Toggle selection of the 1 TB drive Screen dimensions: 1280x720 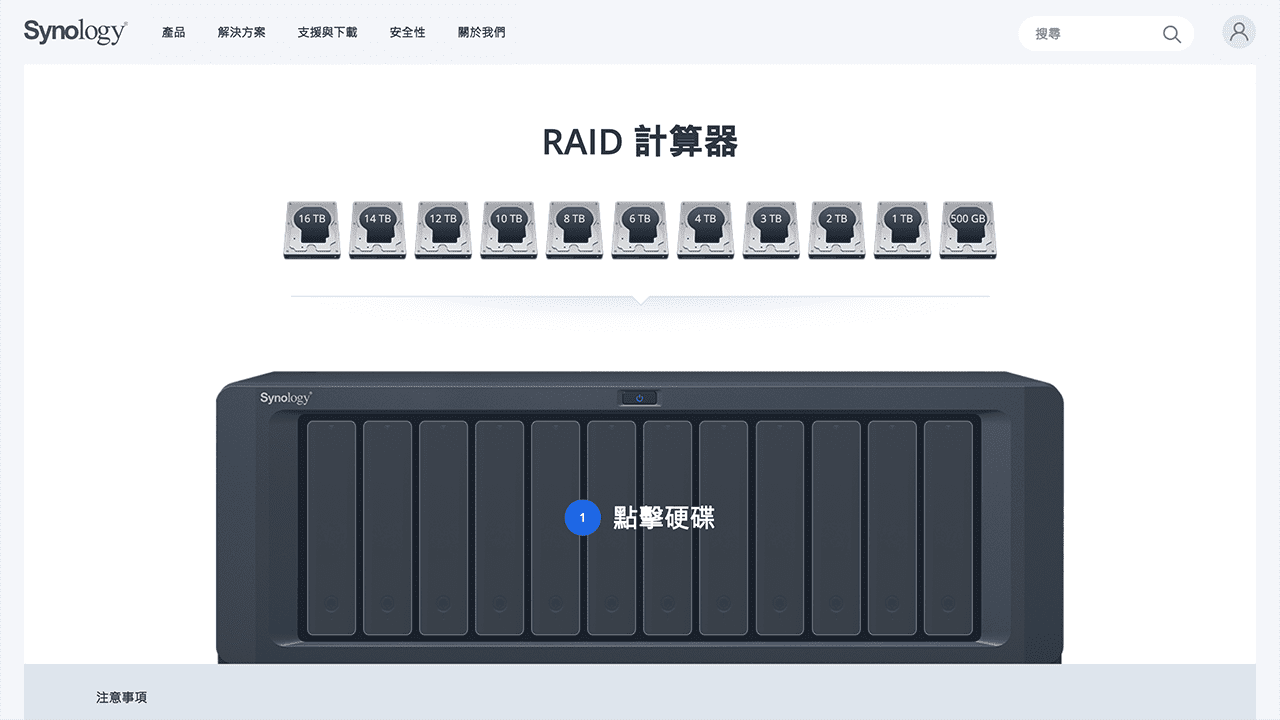point(901,229)
